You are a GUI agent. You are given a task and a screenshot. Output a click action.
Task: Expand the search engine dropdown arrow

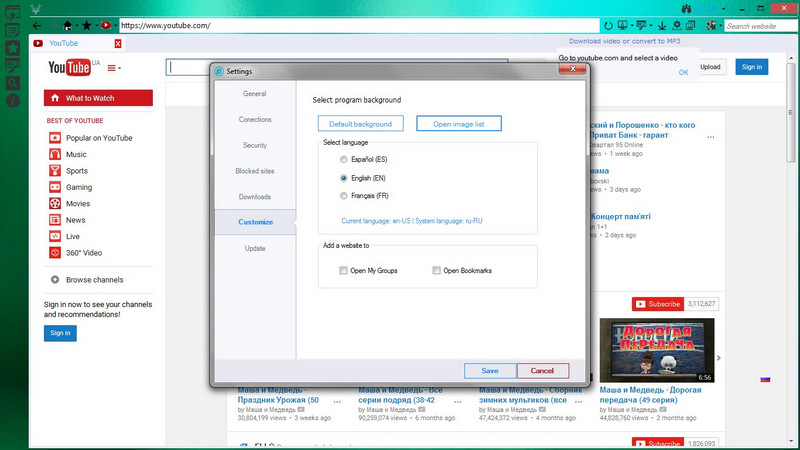[x=720, y=26]
